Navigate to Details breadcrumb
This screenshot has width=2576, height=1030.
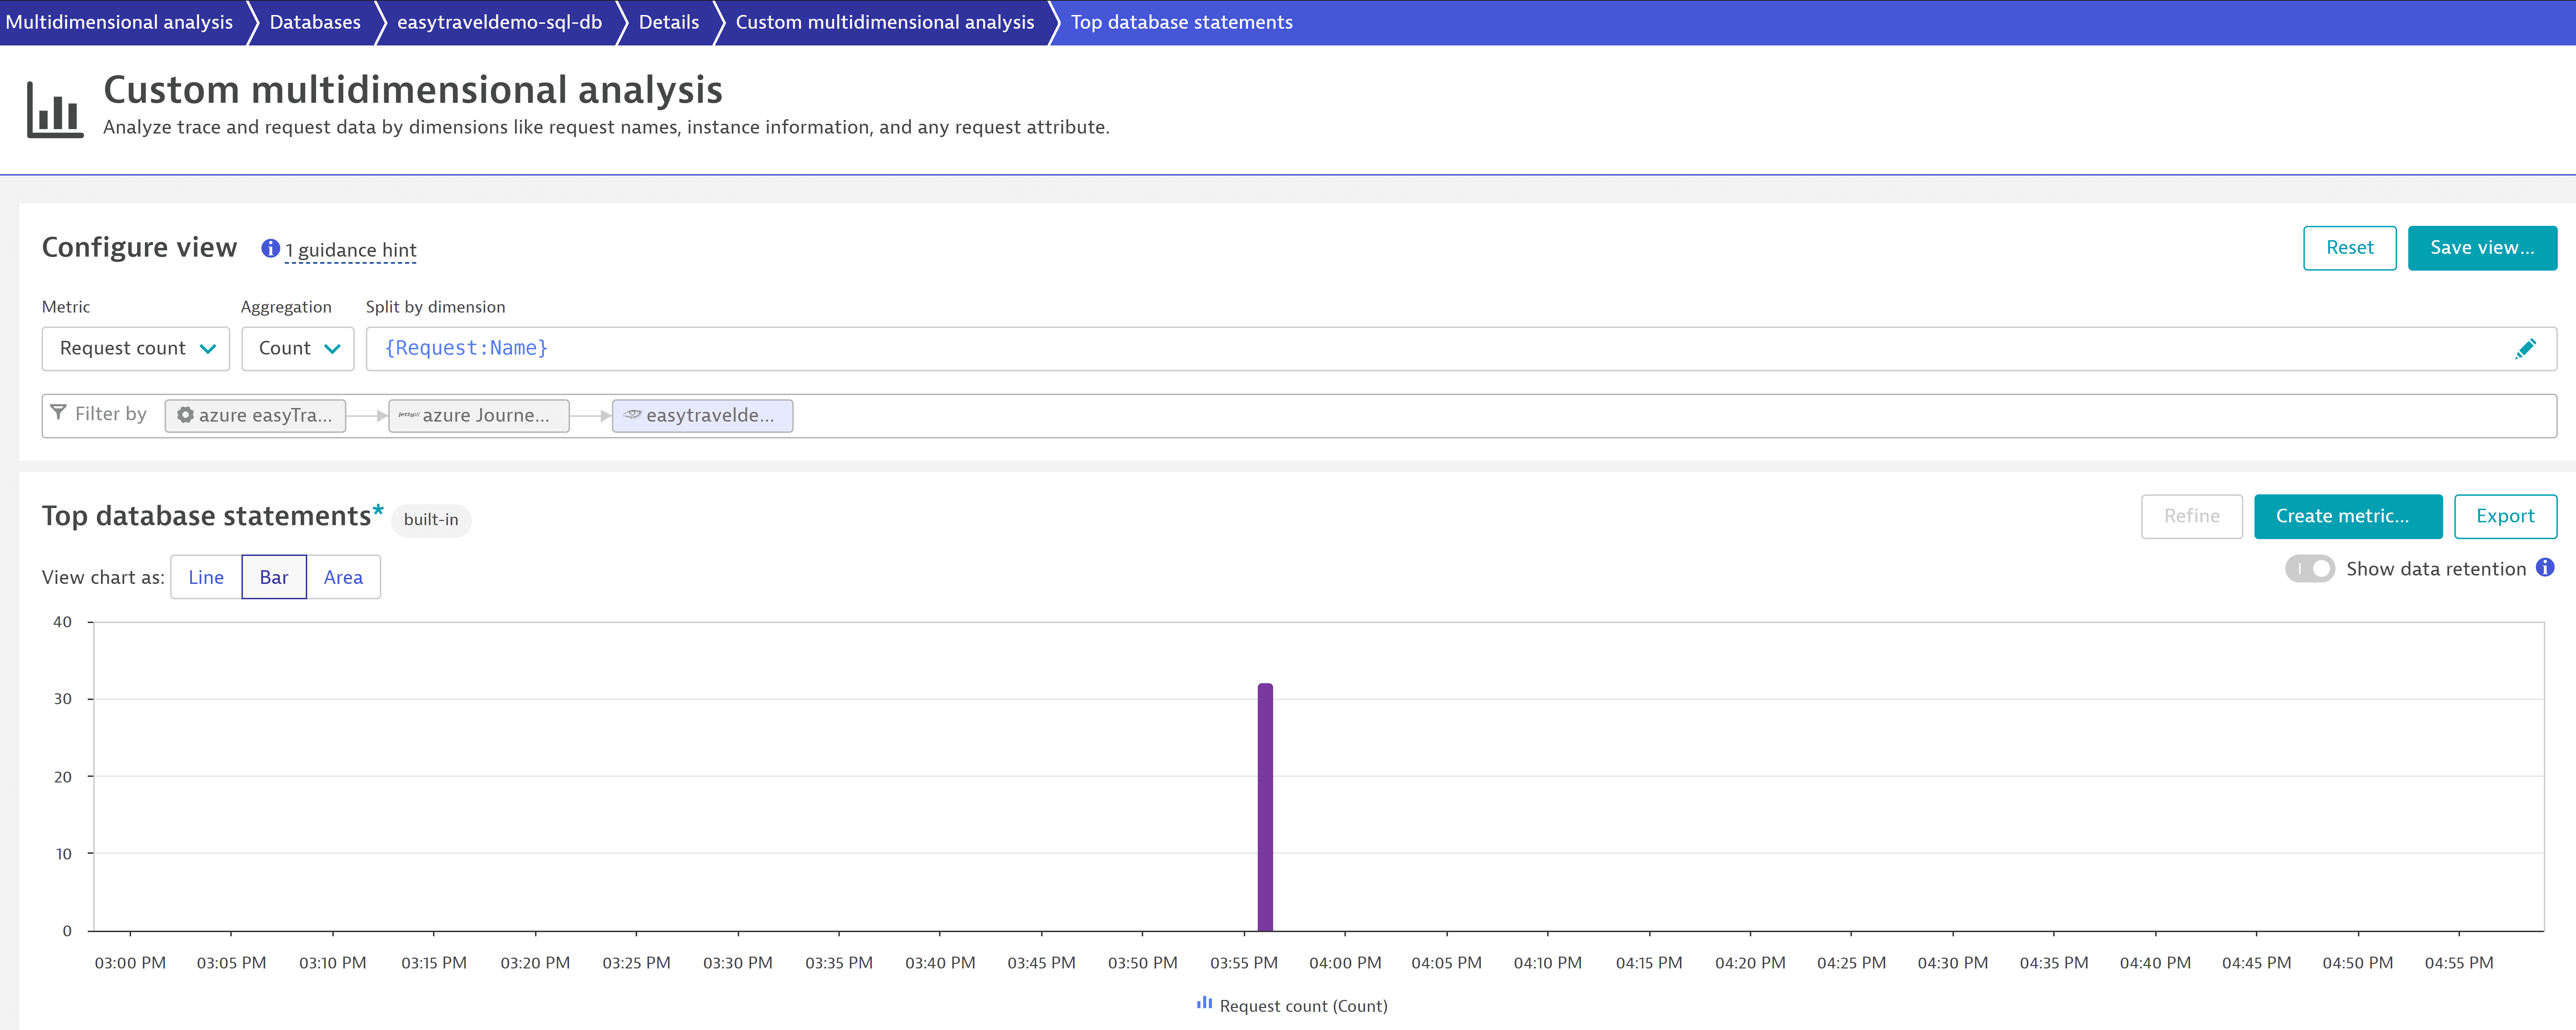point(669,22)
